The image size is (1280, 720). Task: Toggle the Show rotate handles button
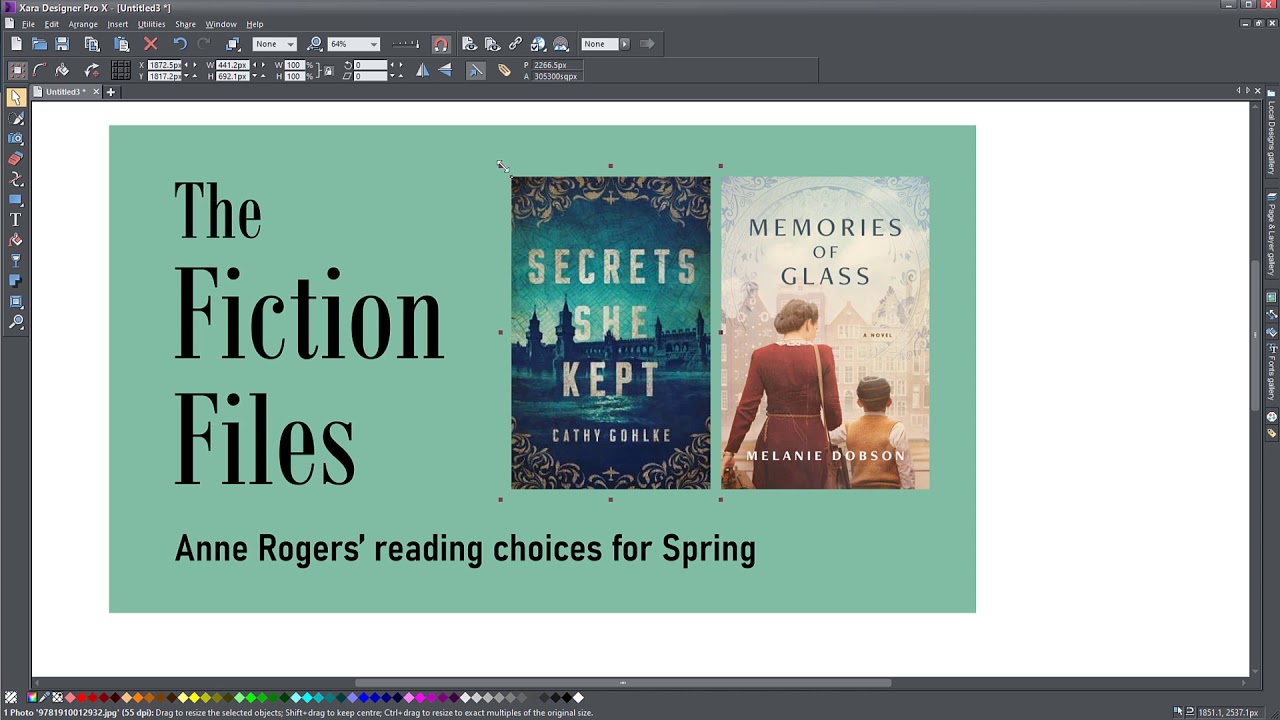click(x=40, y=70)
